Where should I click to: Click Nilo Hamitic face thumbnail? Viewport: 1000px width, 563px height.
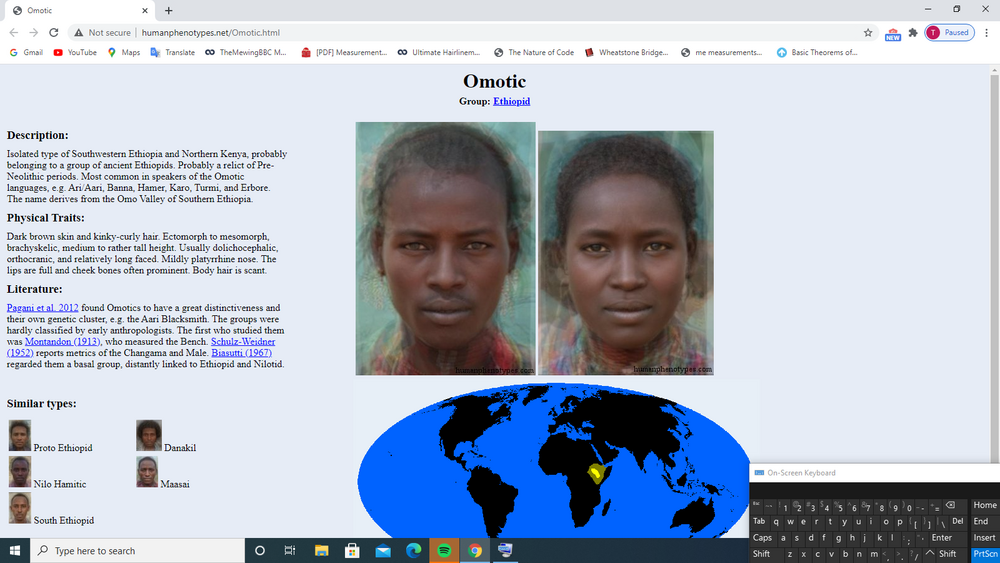20,472
